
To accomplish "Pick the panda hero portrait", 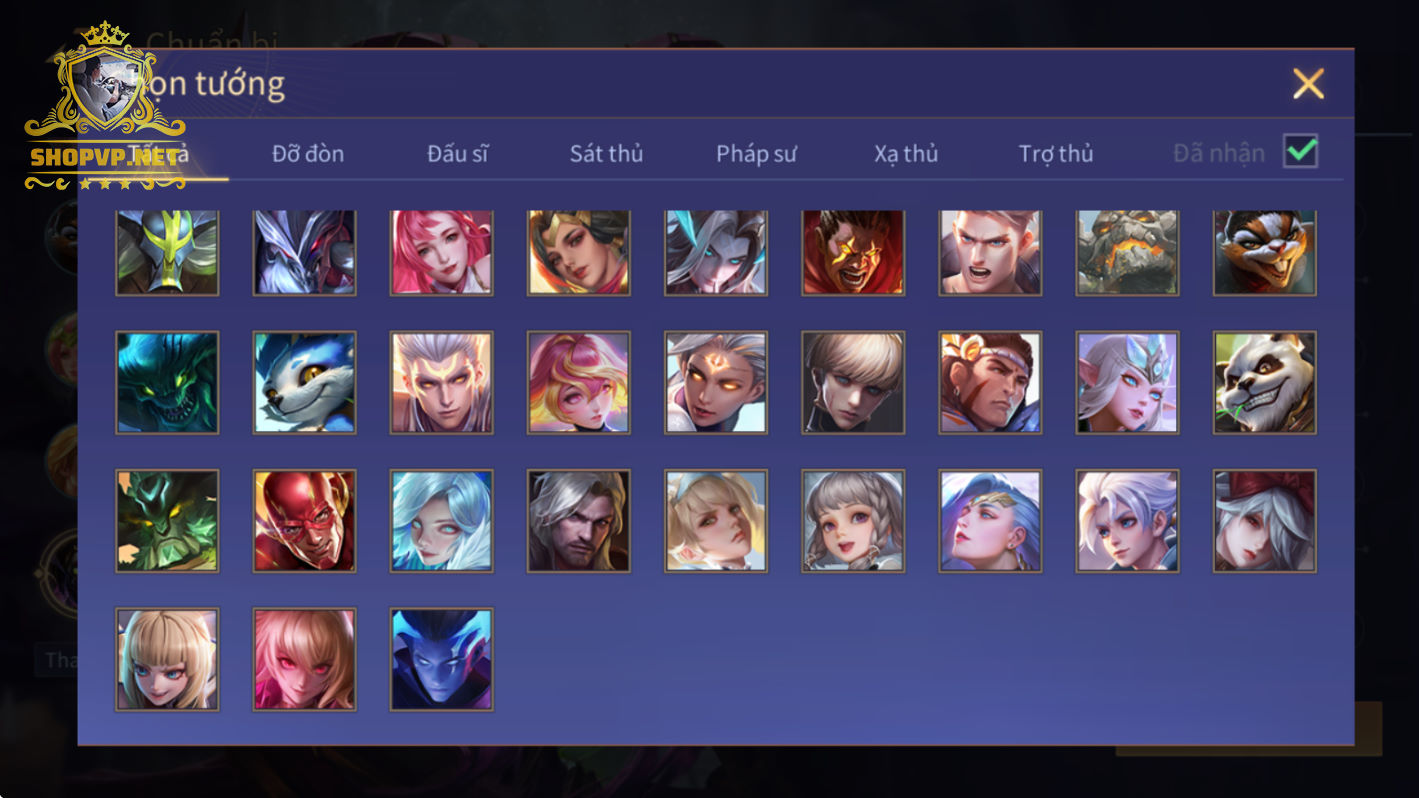I will coord(1265,382).
